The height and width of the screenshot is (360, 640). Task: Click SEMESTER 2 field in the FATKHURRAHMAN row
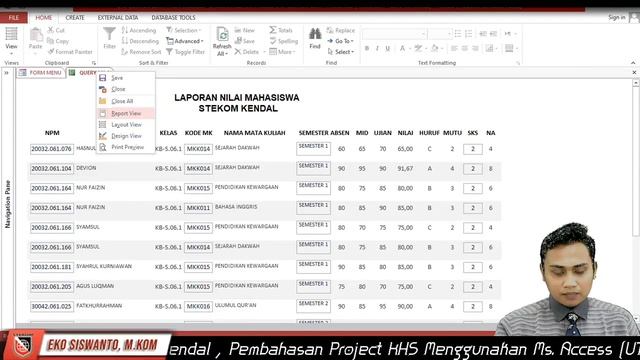(x=313, y=306)
